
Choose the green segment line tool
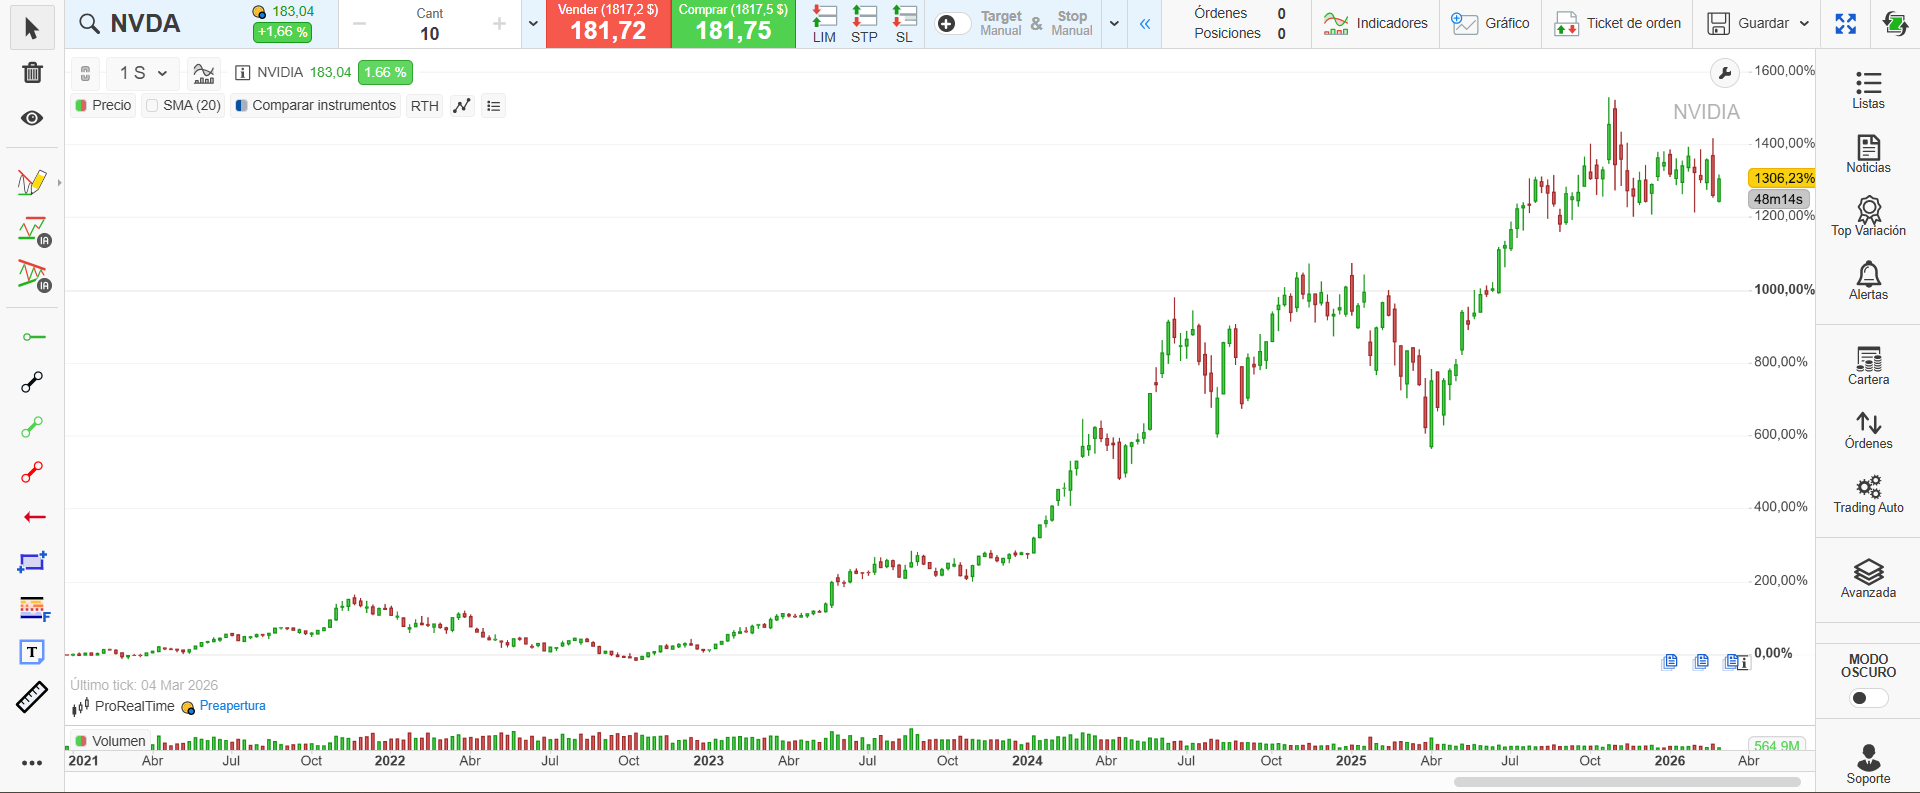click(33, 427)
